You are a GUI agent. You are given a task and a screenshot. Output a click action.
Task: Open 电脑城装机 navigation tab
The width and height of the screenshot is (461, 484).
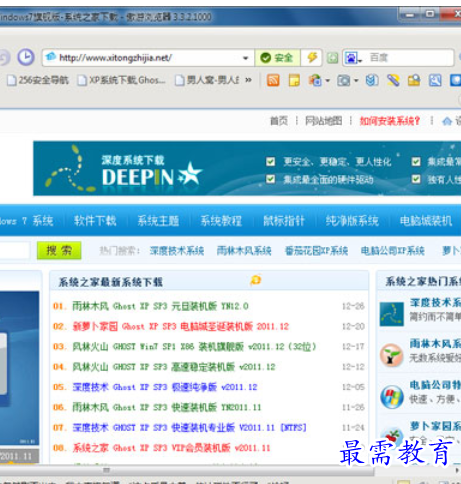tap(426, 221)
